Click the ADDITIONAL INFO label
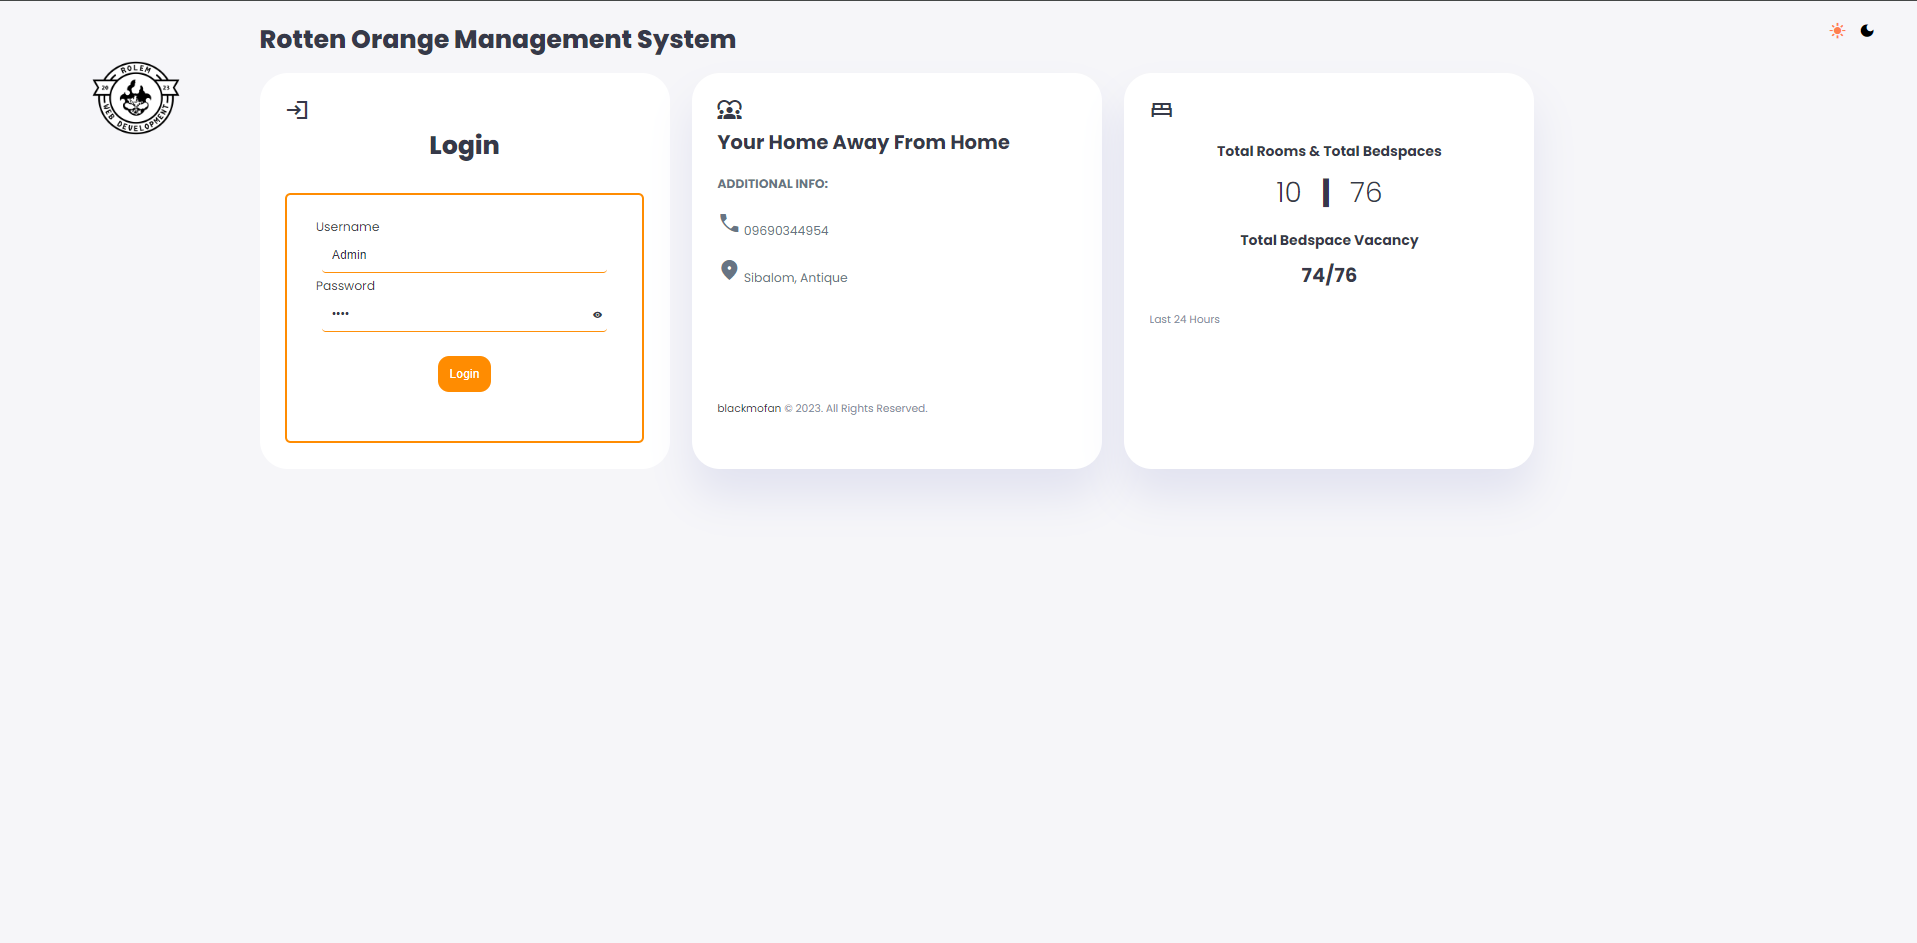 [x=772, y=184]
